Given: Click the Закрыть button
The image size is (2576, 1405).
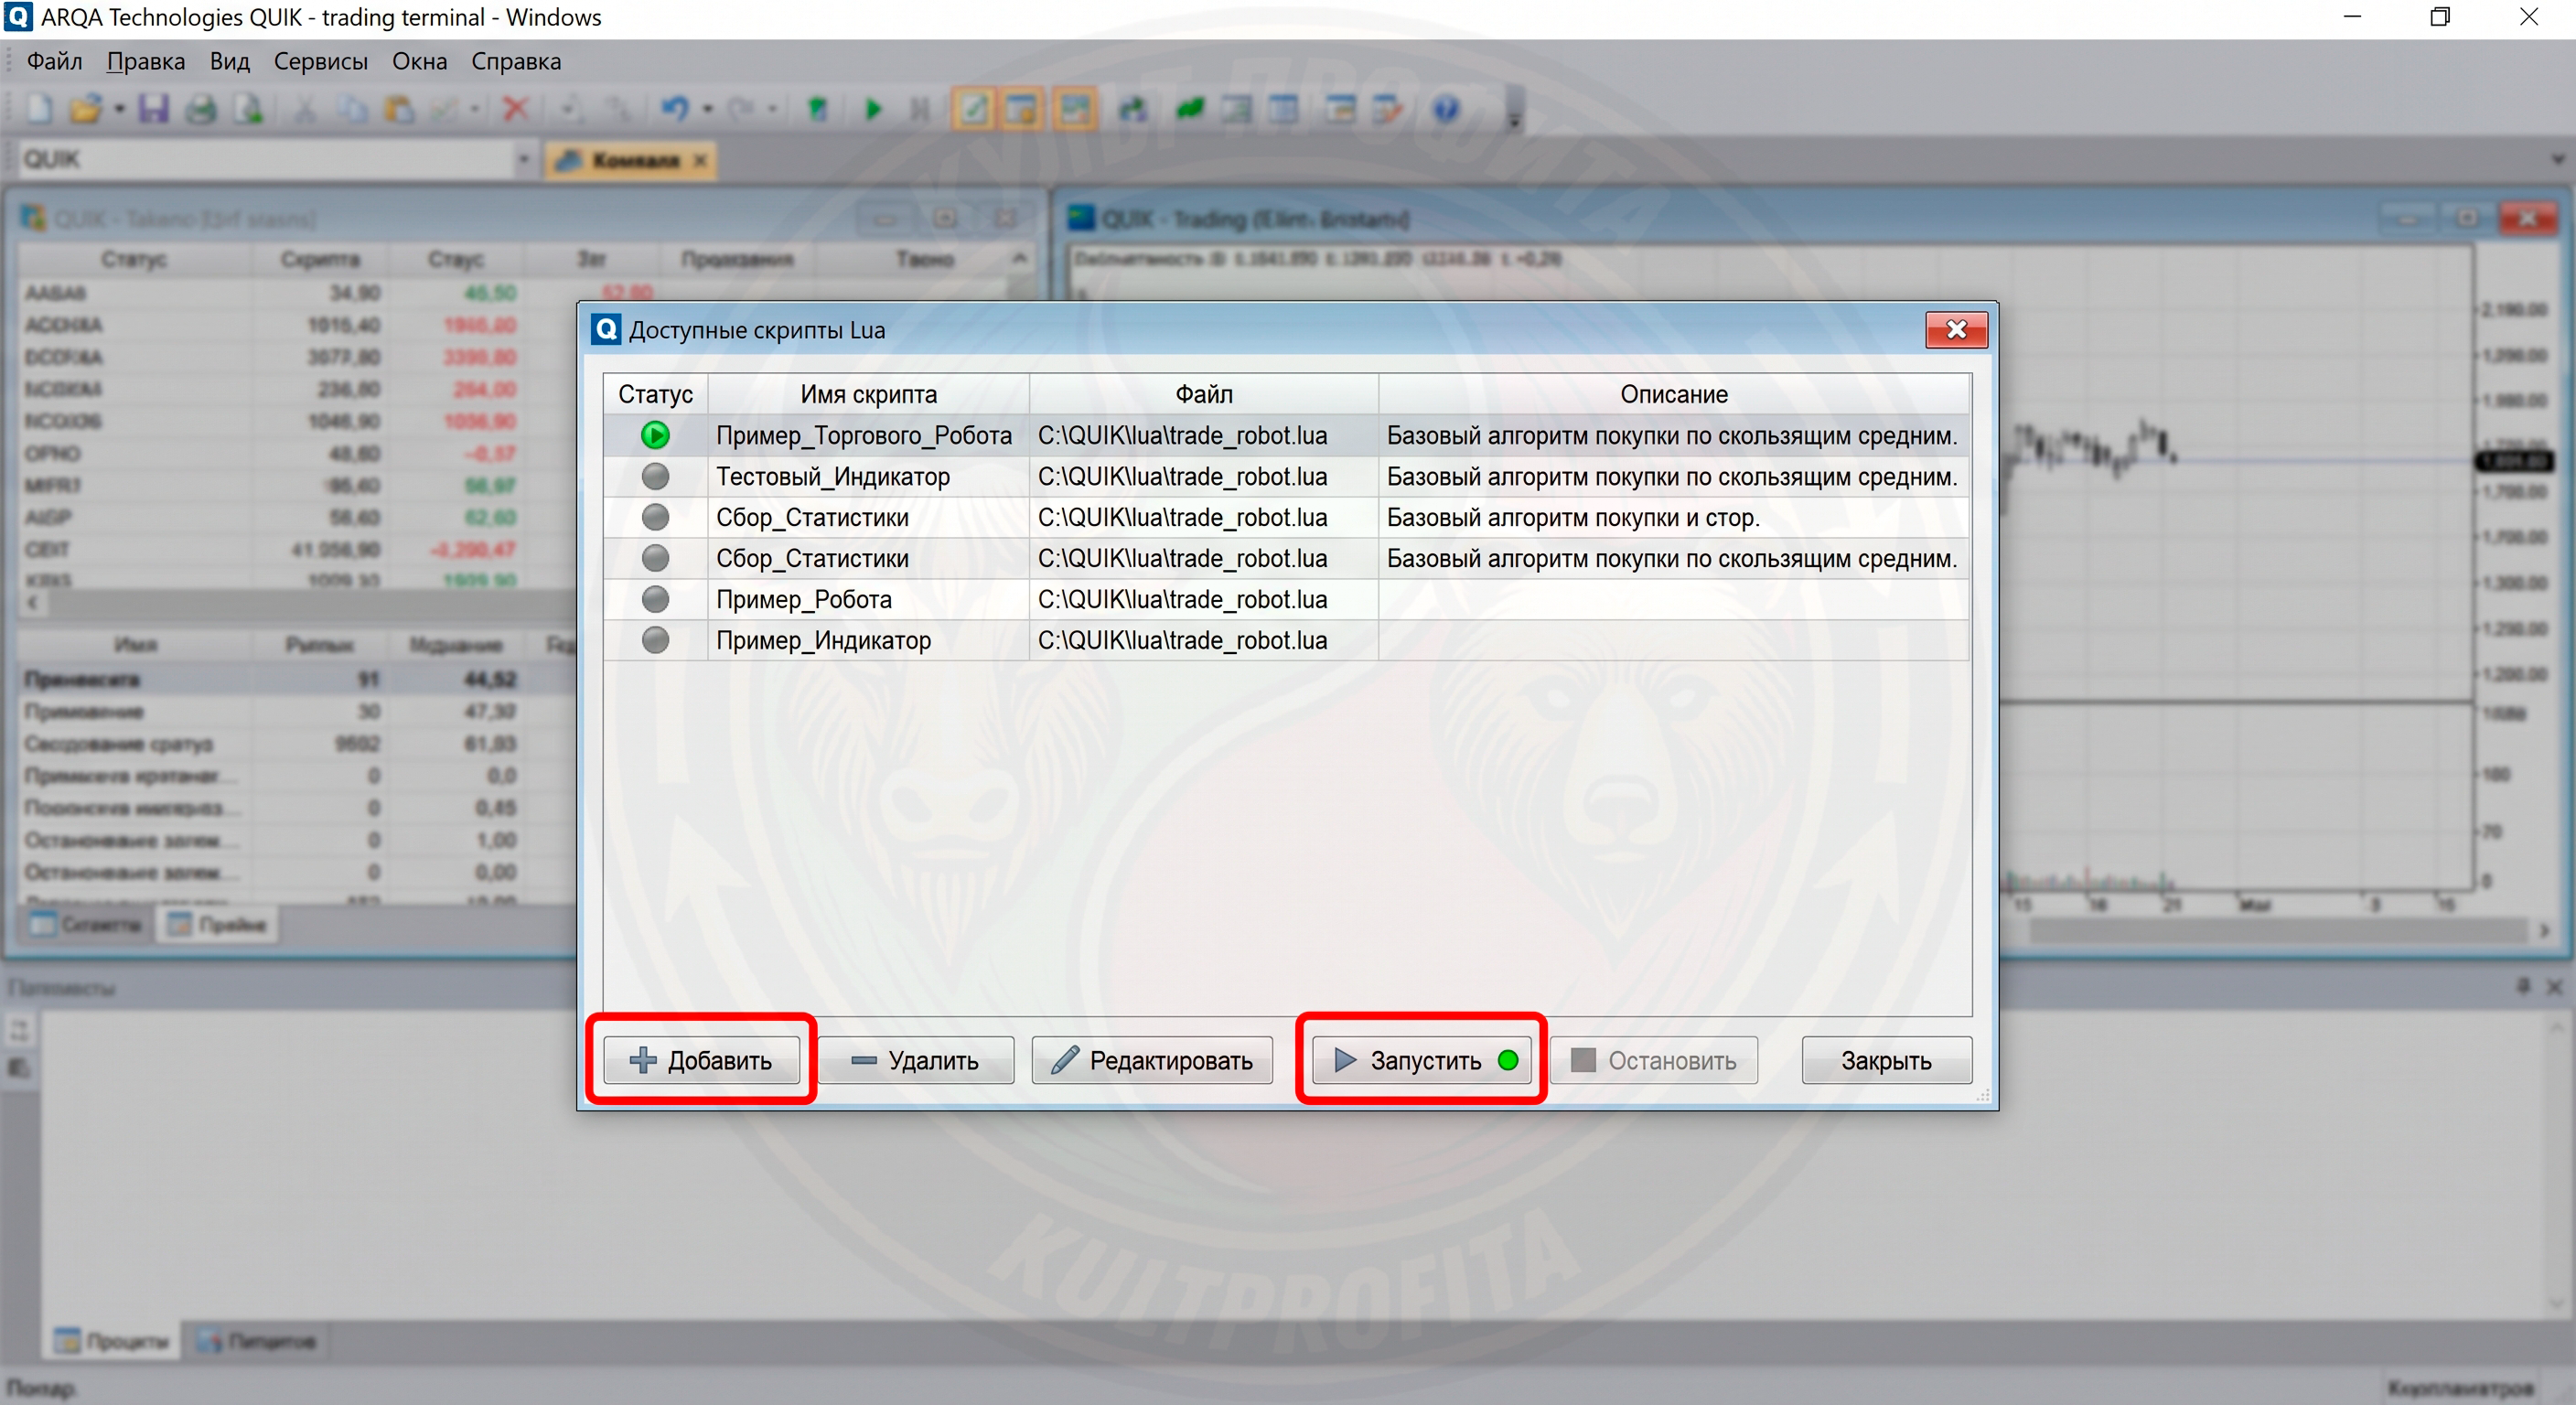Looking at the screenshot, I should [1887, 1060].
